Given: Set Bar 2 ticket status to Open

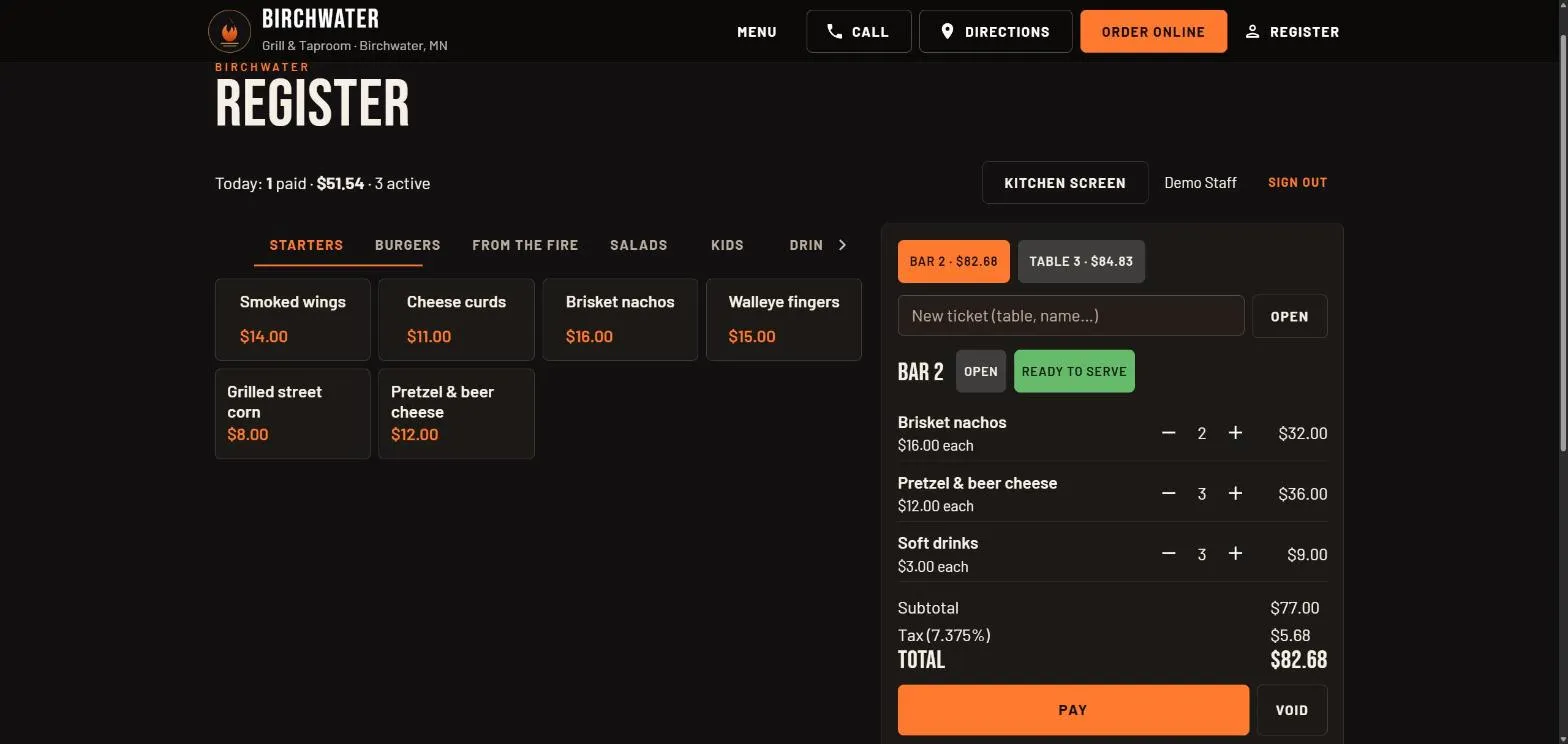Looking at the screenshot, I should coord(981,371).
